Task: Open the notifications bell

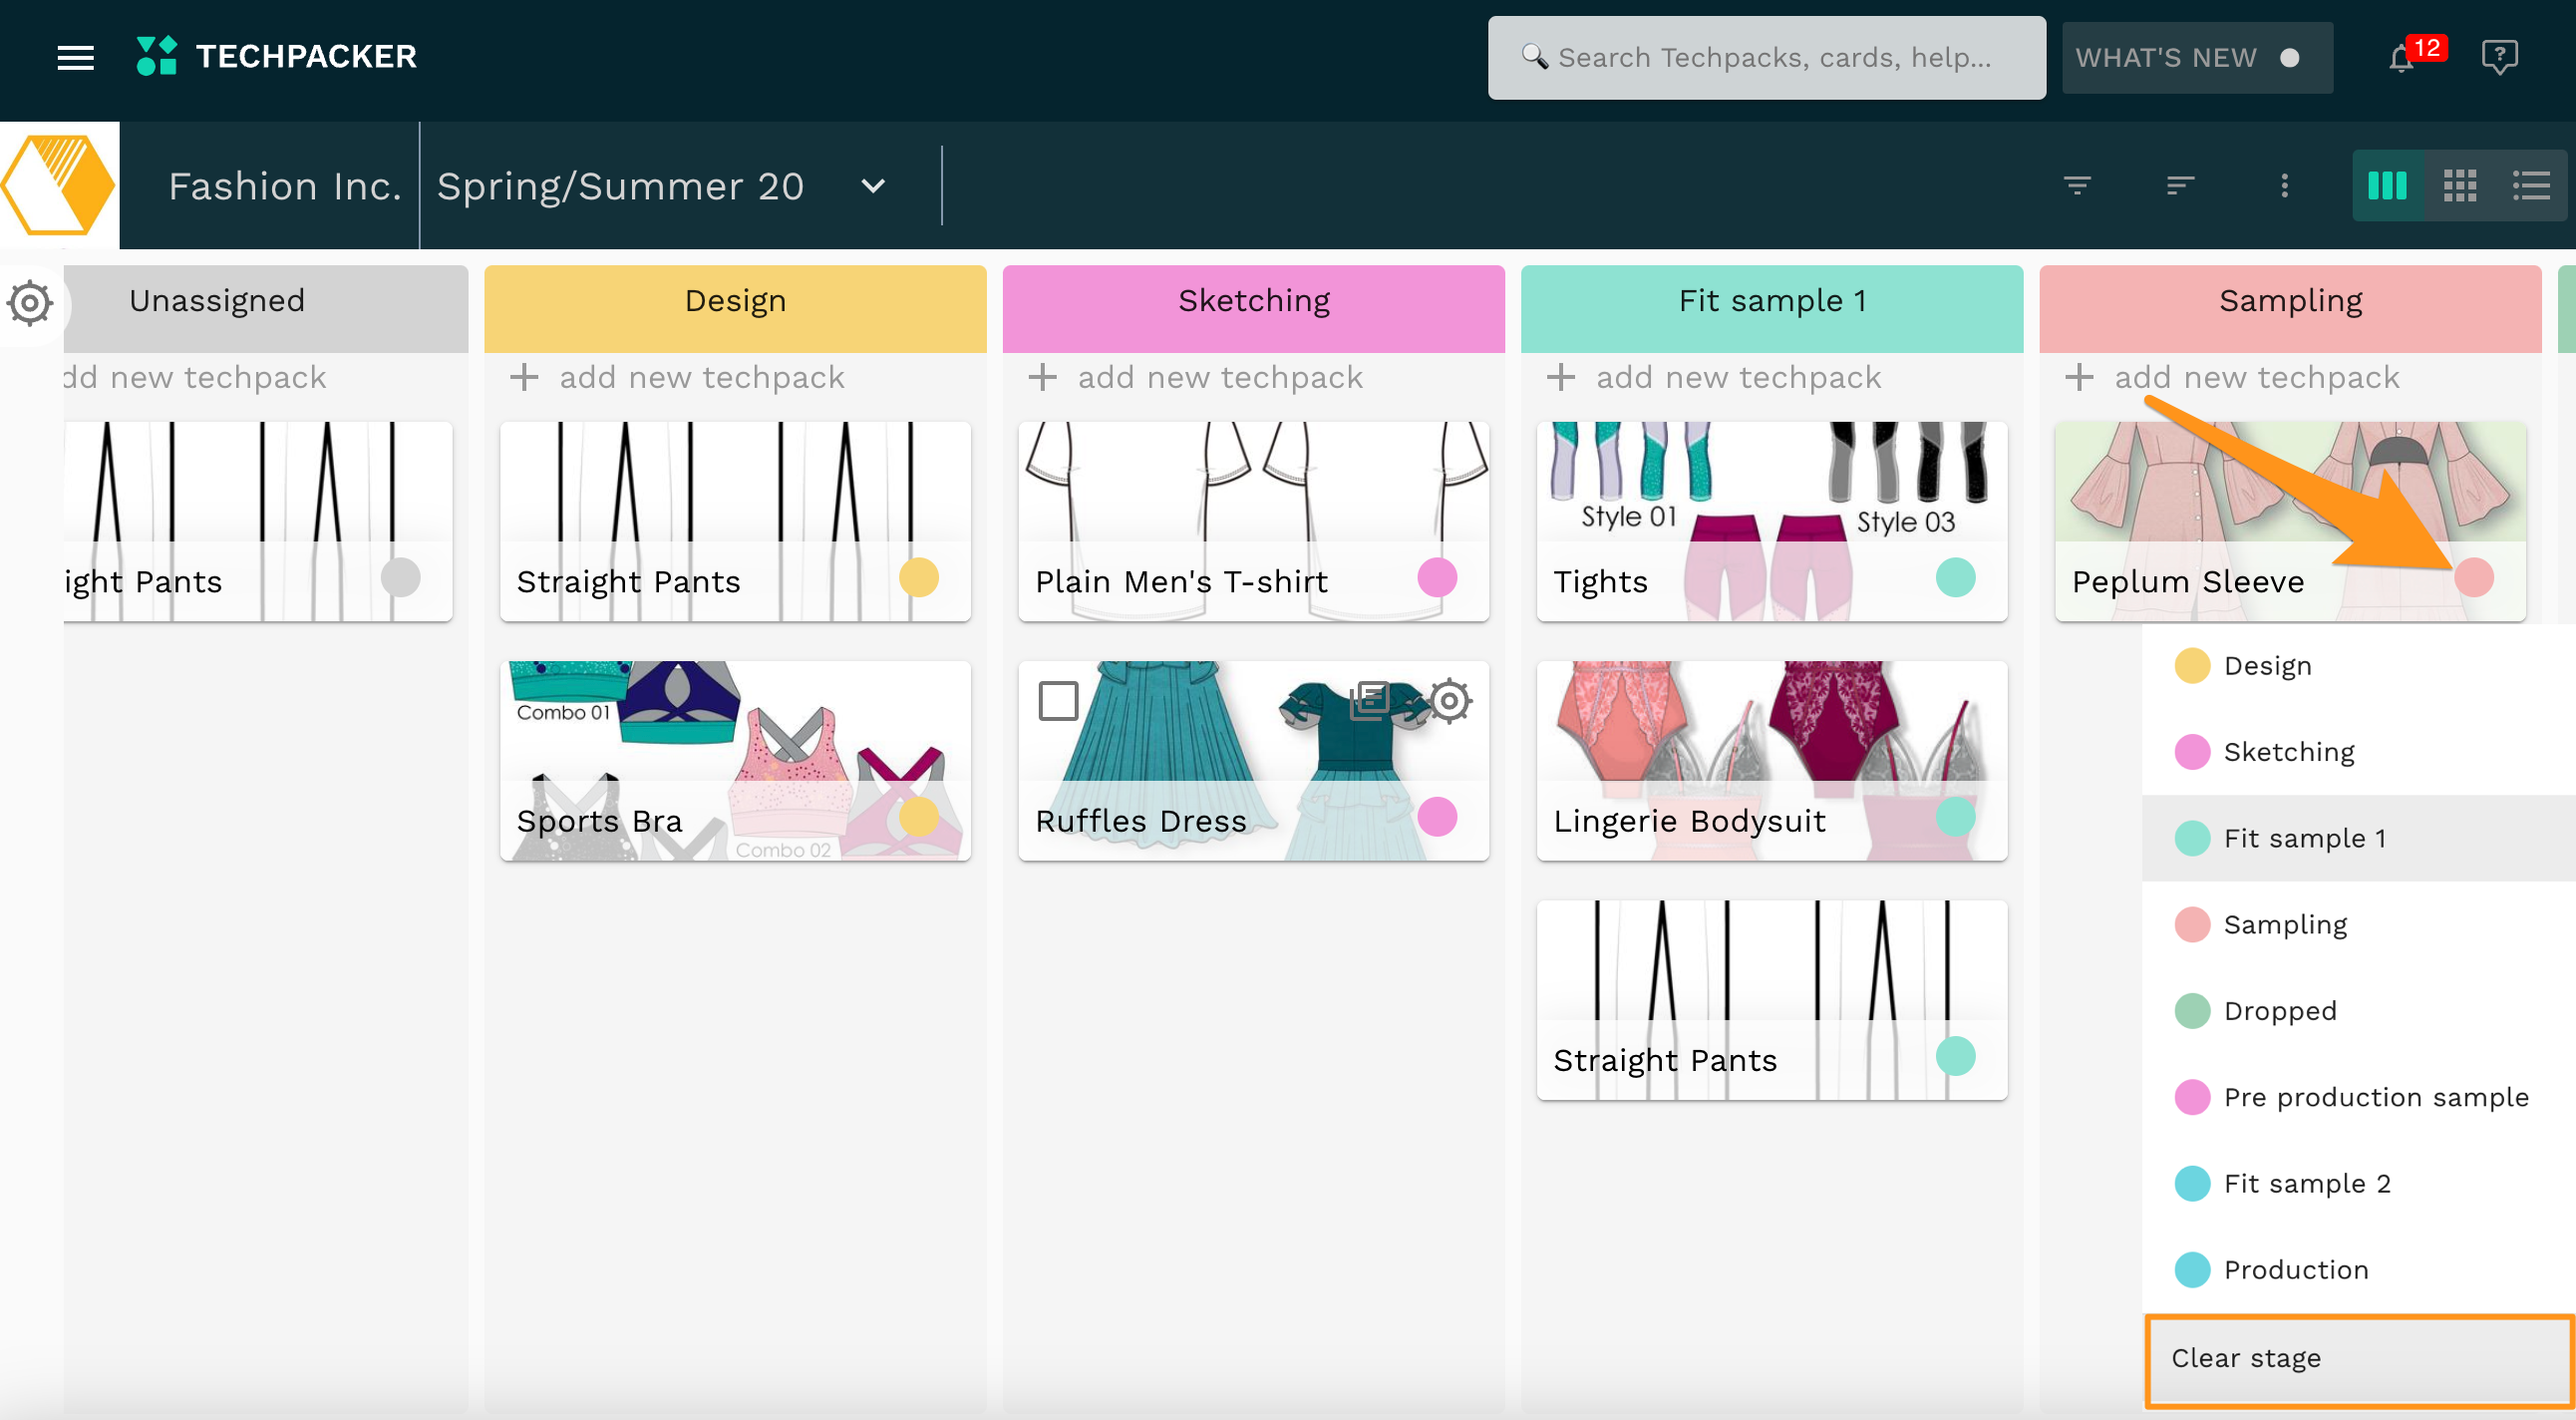Action: (x=2401, y=58)
